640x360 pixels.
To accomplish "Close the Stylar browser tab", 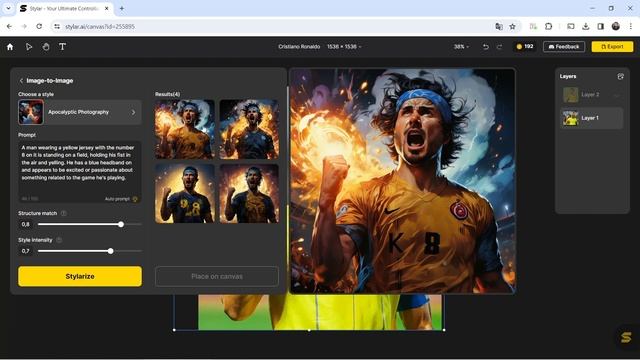I will pos(107,8).
